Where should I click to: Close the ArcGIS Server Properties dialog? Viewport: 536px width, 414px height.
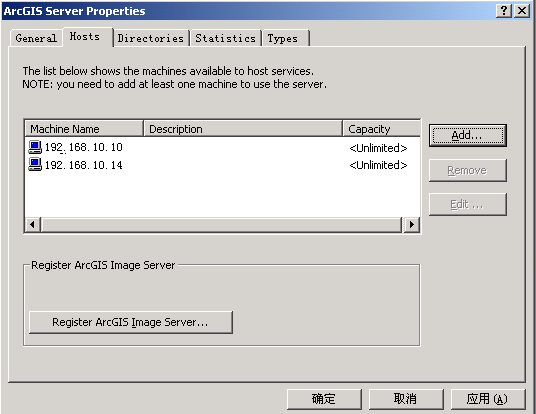[522, 11]
